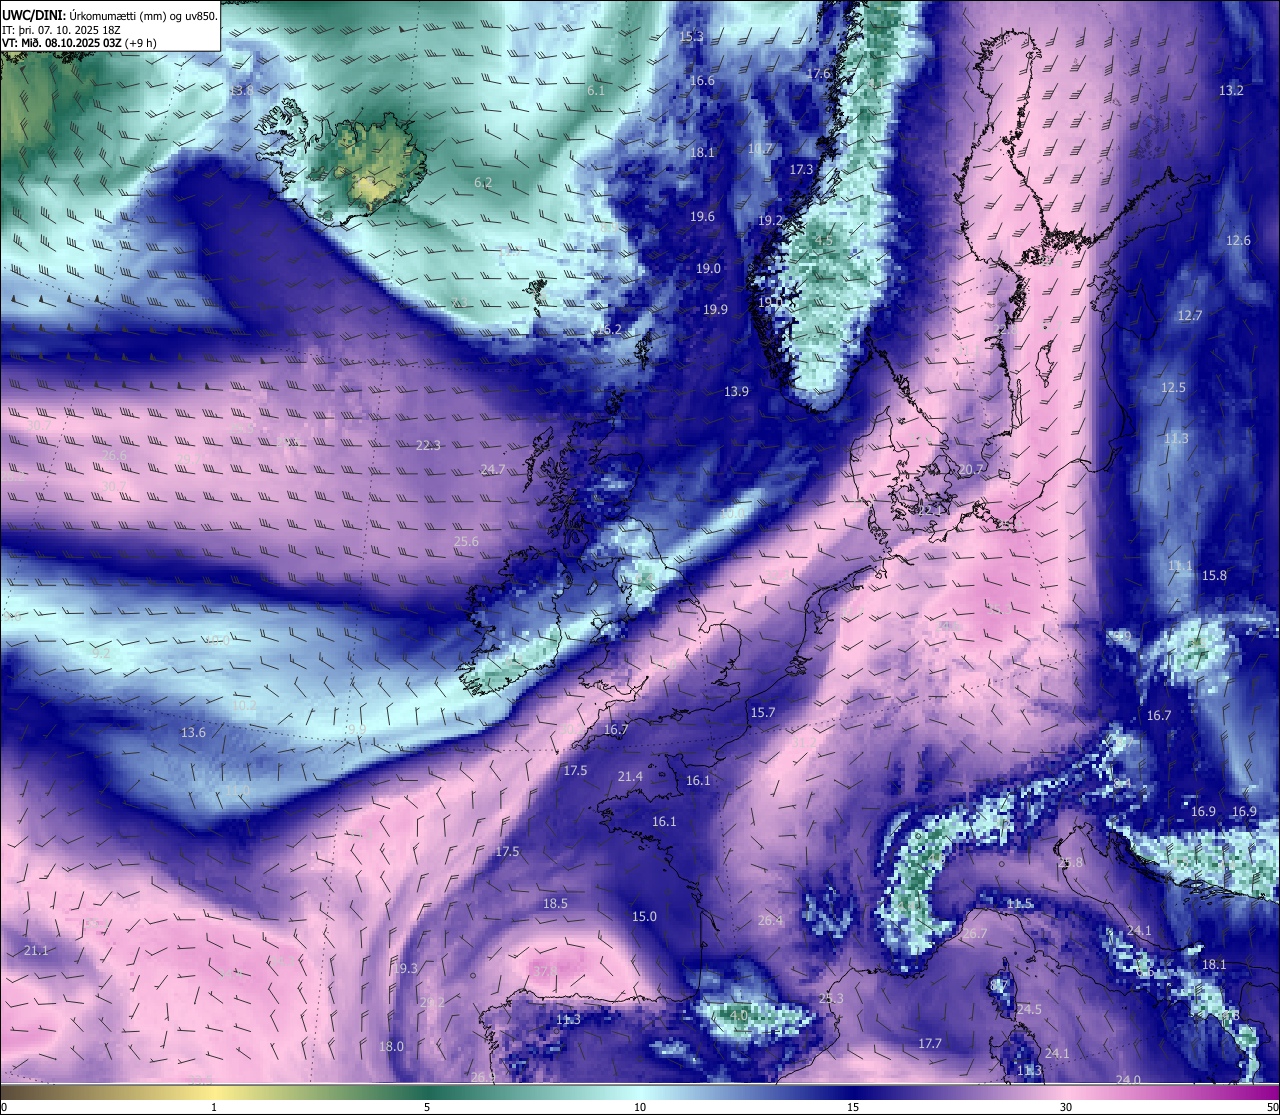
Task: Click the UWC/DINI Úrkomumætti title line
Action: click(109, 15)
